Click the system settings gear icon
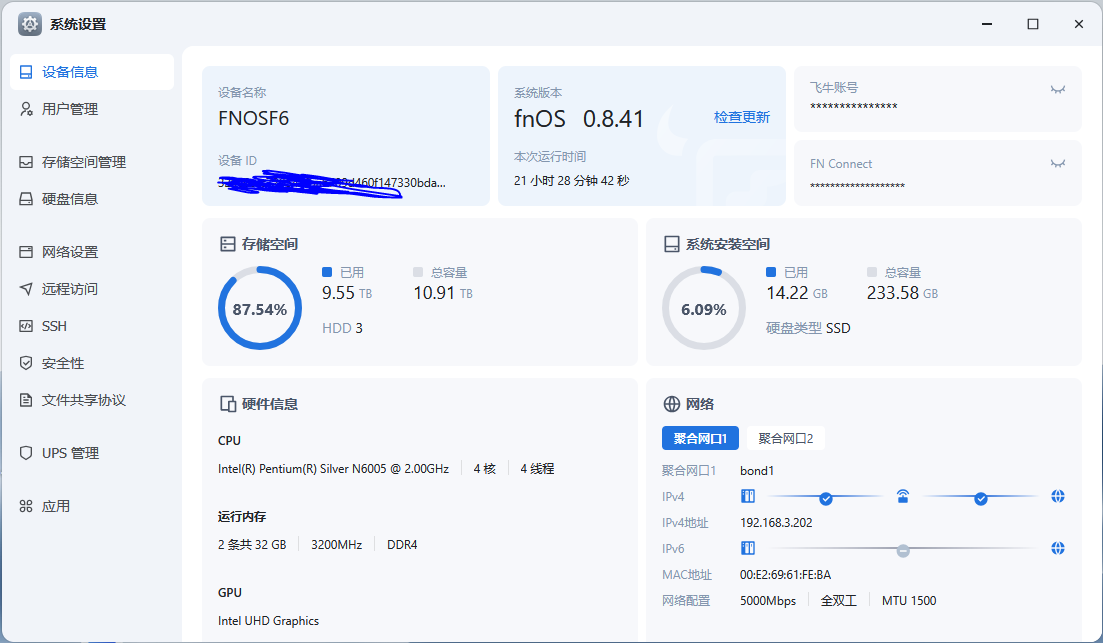This screenshot has width=1103, height=643. (30, 24)
